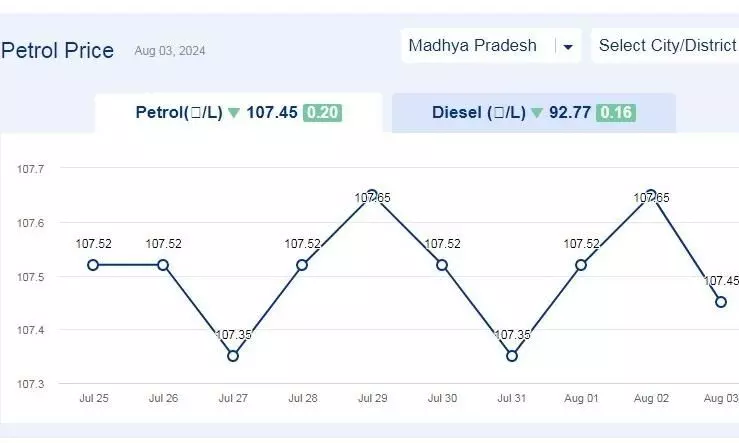Image resolution: width=739 pixels, height=443 pixels.
Task: Click the Jul 31 data point at 107.35
Action: click(x=512, y=356)
